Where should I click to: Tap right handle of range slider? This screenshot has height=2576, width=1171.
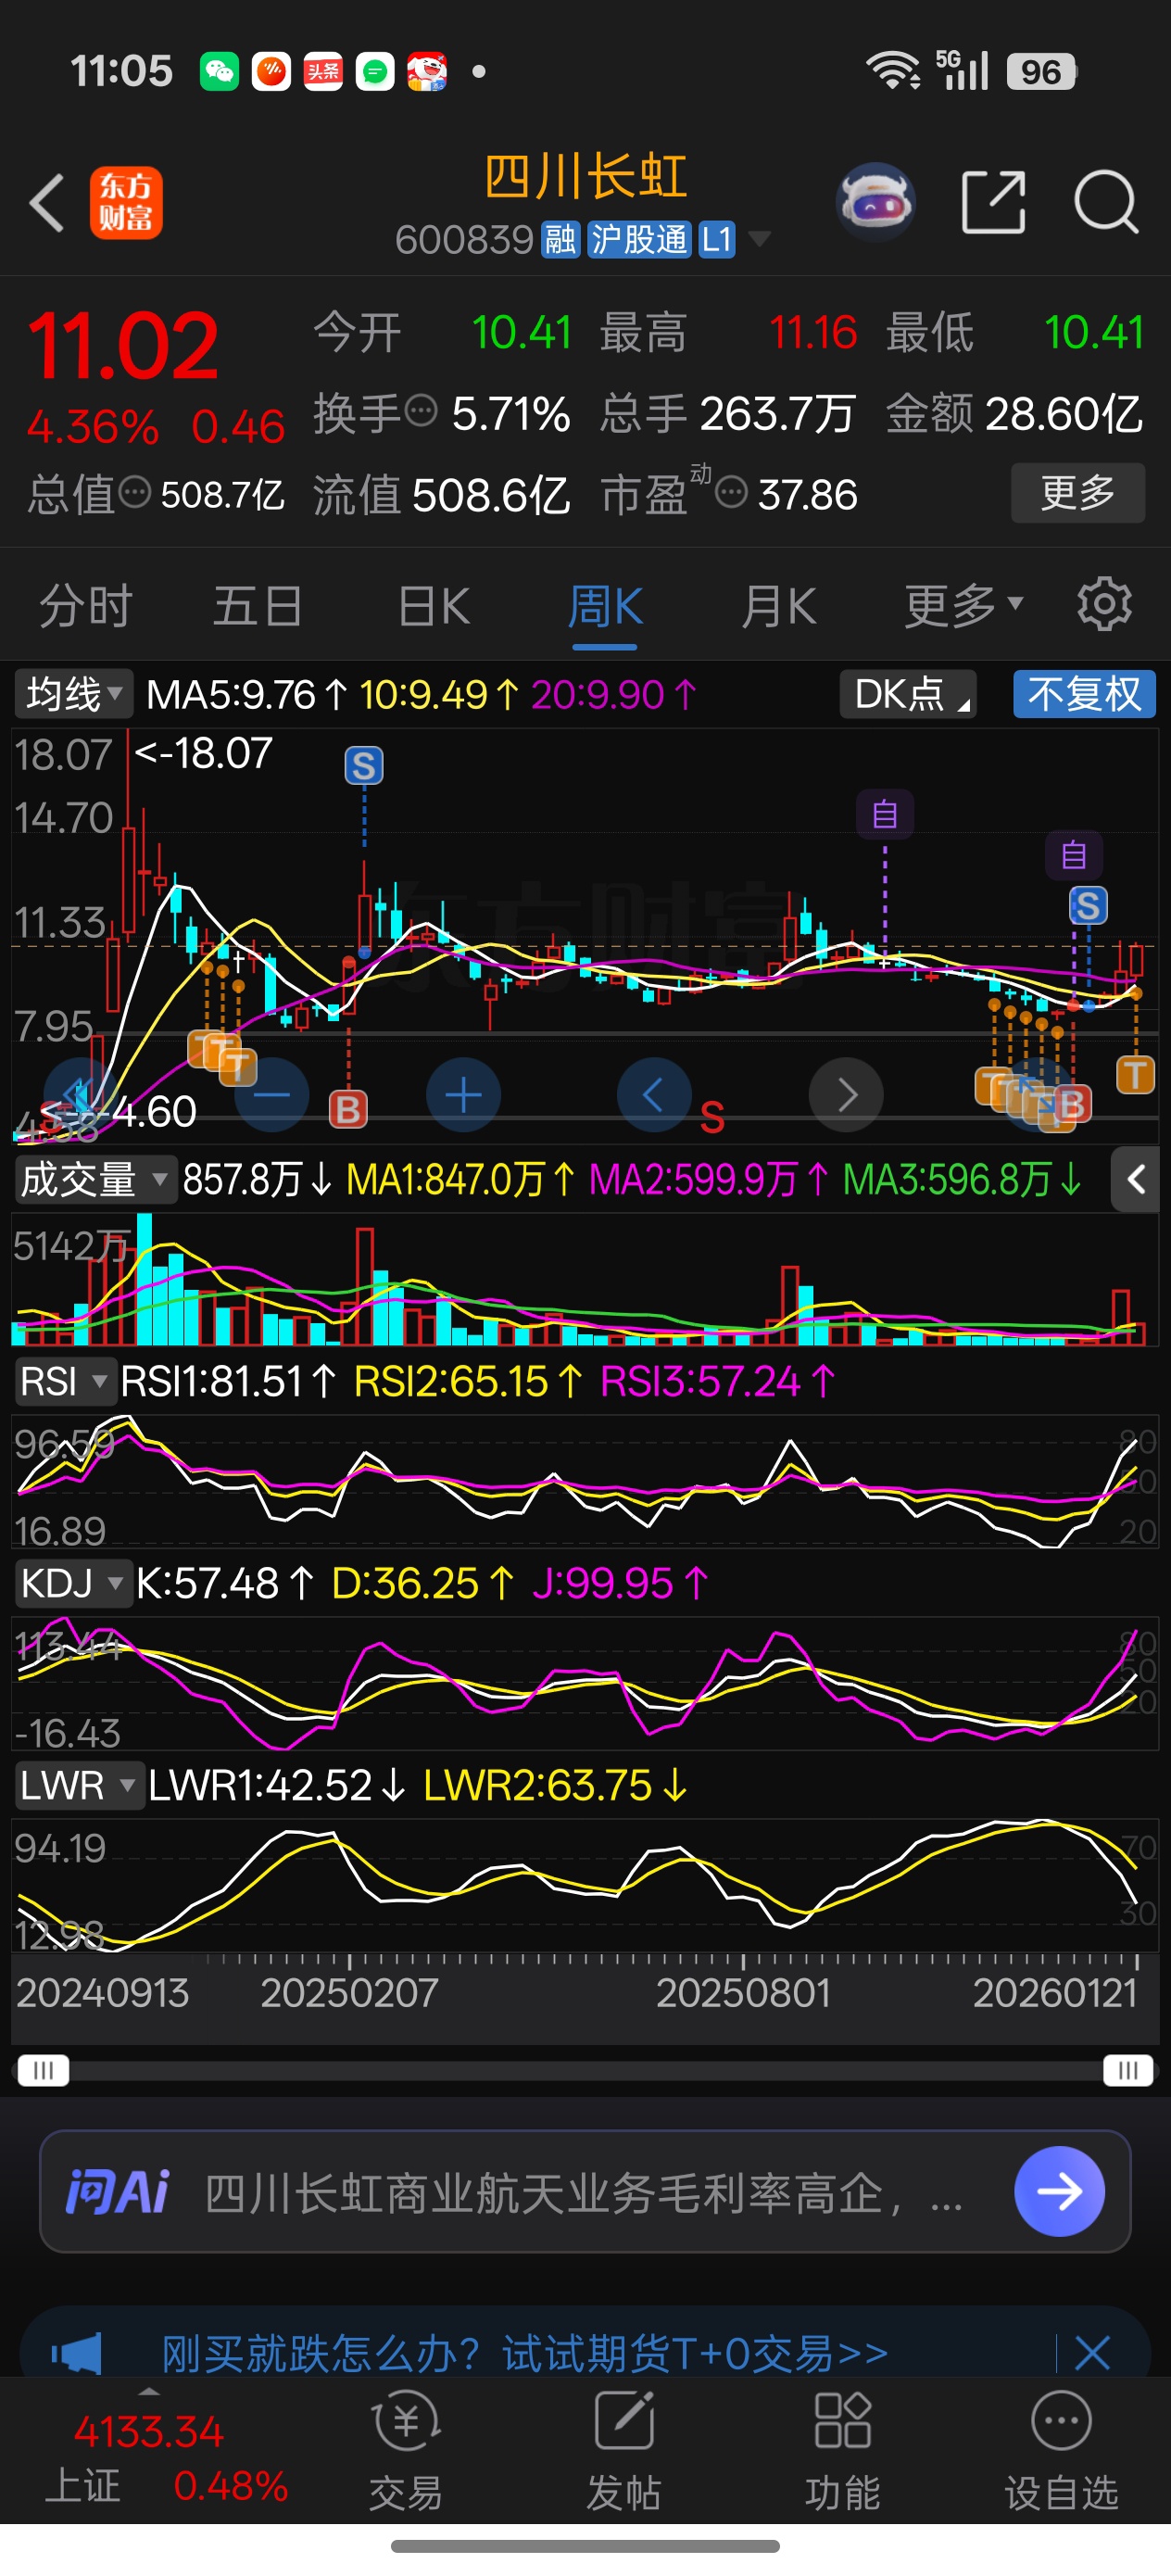point(1128,2069)
